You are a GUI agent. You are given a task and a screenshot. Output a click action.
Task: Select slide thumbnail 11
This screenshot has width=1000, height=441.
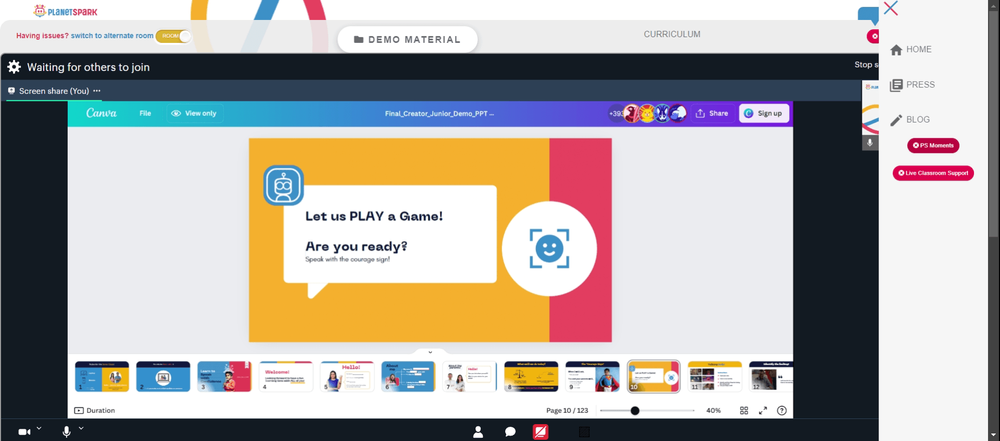tap(715, 377)
